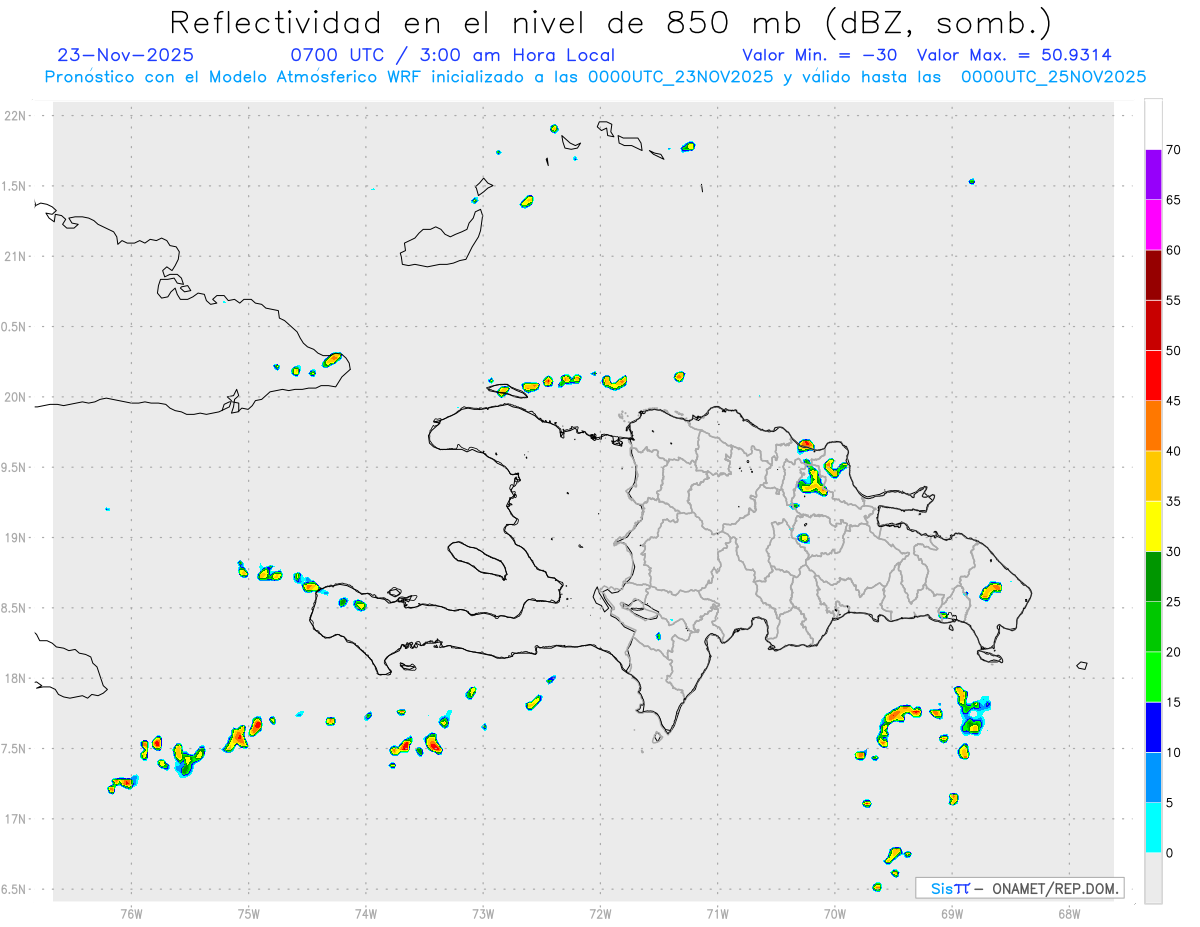Click the "40" colorbar label
Viewport: 1200px width, 927px height.
point(1173,451)
